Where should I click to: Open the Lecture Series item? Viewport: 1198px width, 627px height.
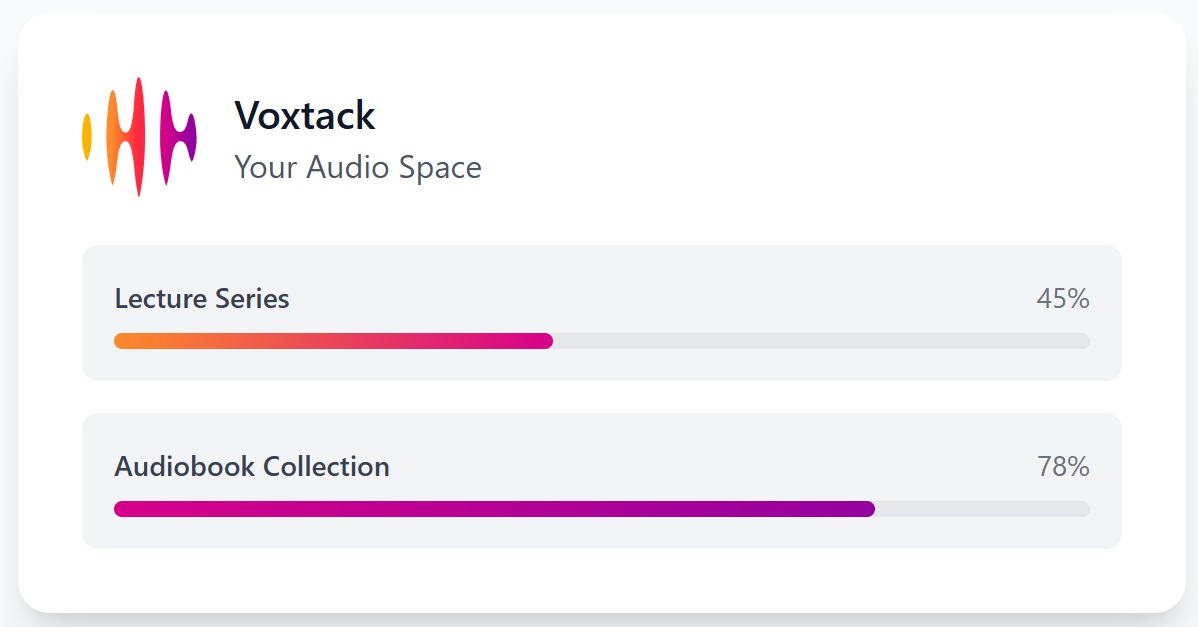click(202, 298)
